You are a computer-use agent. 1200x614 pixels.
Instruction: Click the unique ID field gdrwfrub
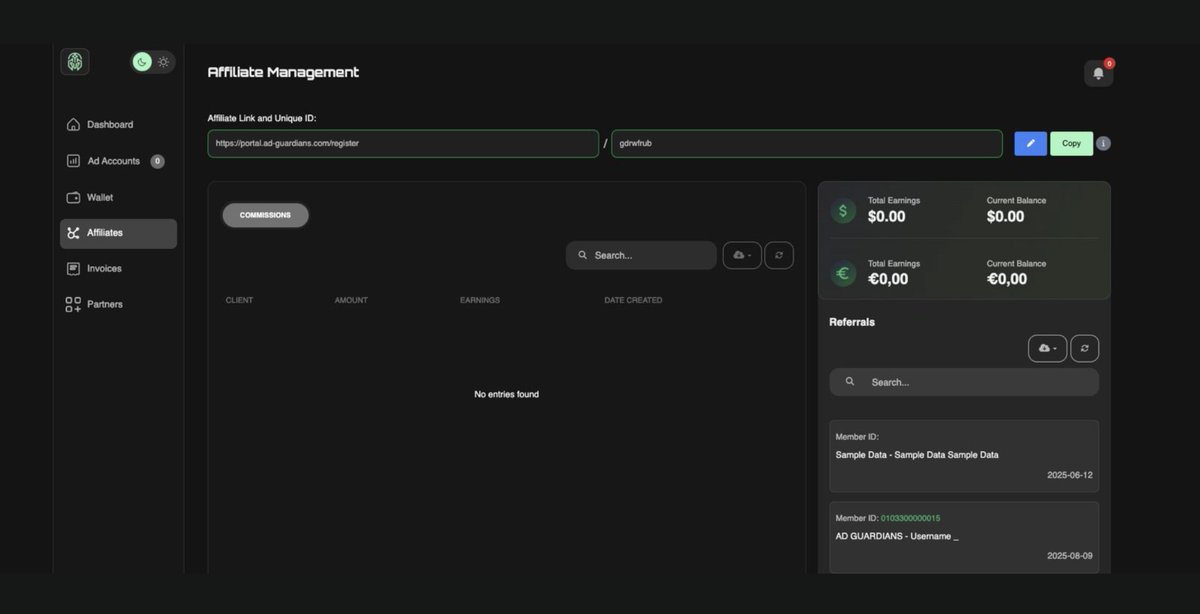tap(807, 143)
